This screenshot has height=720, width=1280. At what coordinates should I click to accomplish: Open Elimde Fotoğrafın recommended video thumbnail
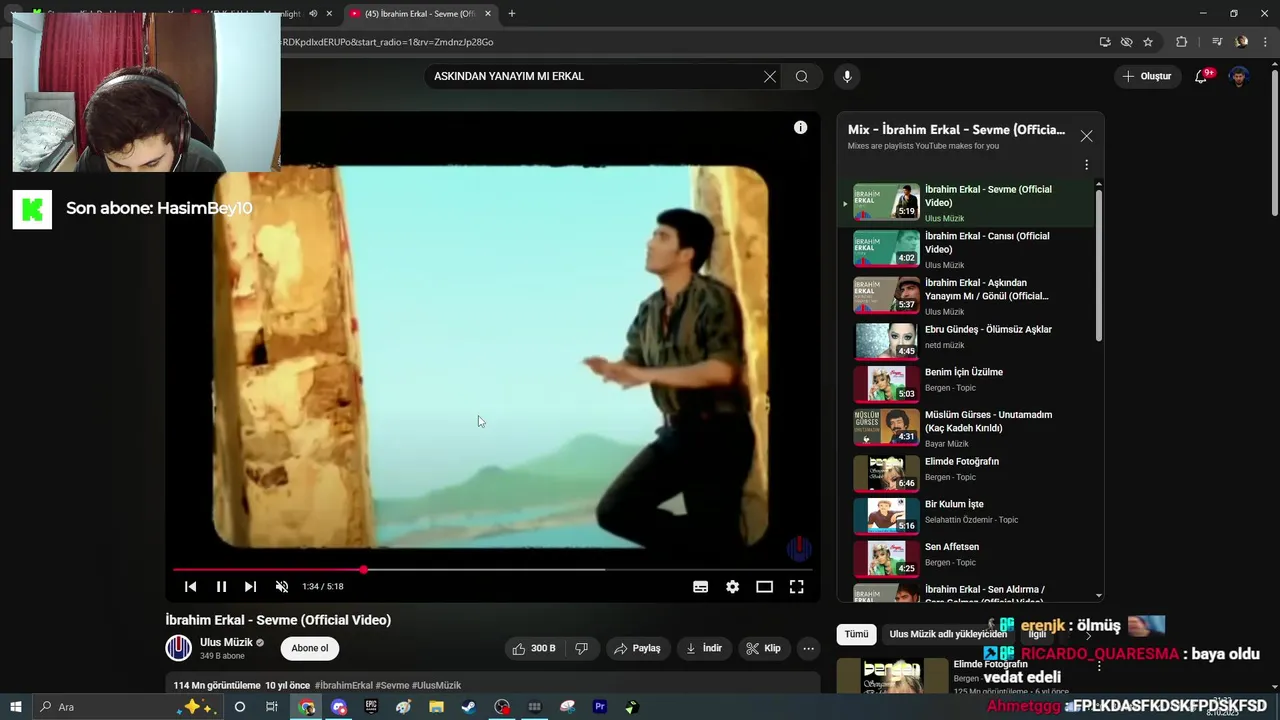[x=892, y=677]
